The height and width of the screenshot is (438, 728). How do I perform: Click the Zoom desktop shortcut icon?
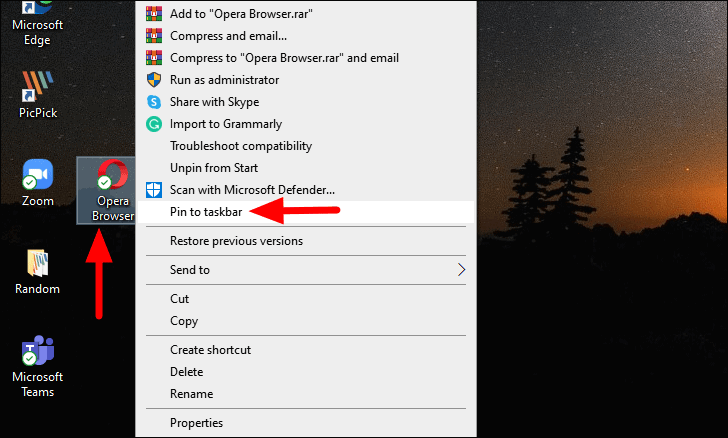click(38, 183)
